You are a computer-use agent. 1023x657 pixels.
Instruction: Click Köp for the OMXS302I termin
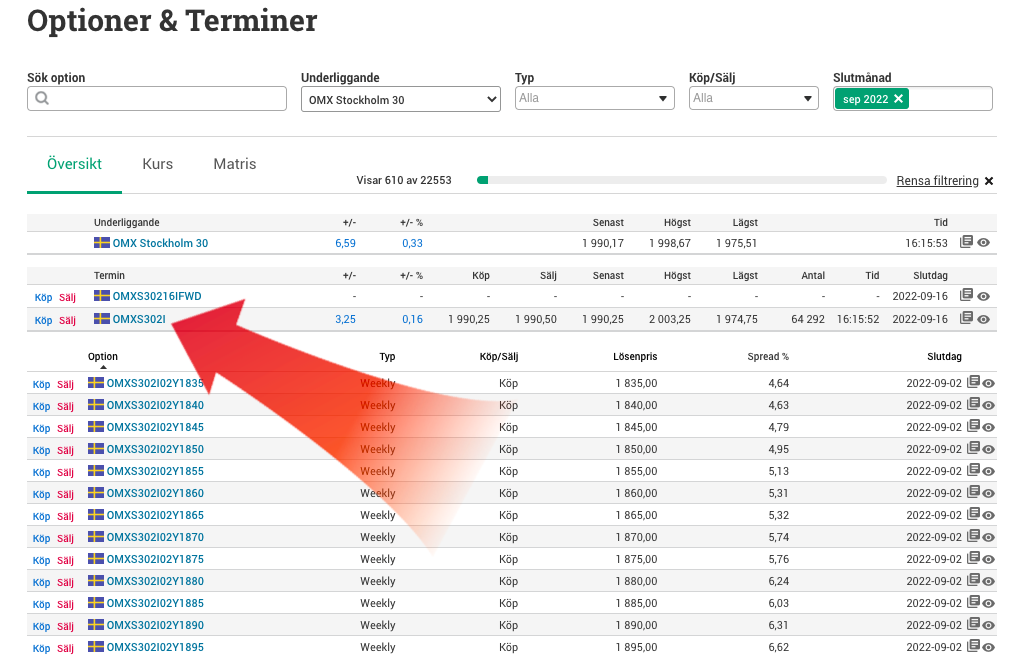pos(43,320)
